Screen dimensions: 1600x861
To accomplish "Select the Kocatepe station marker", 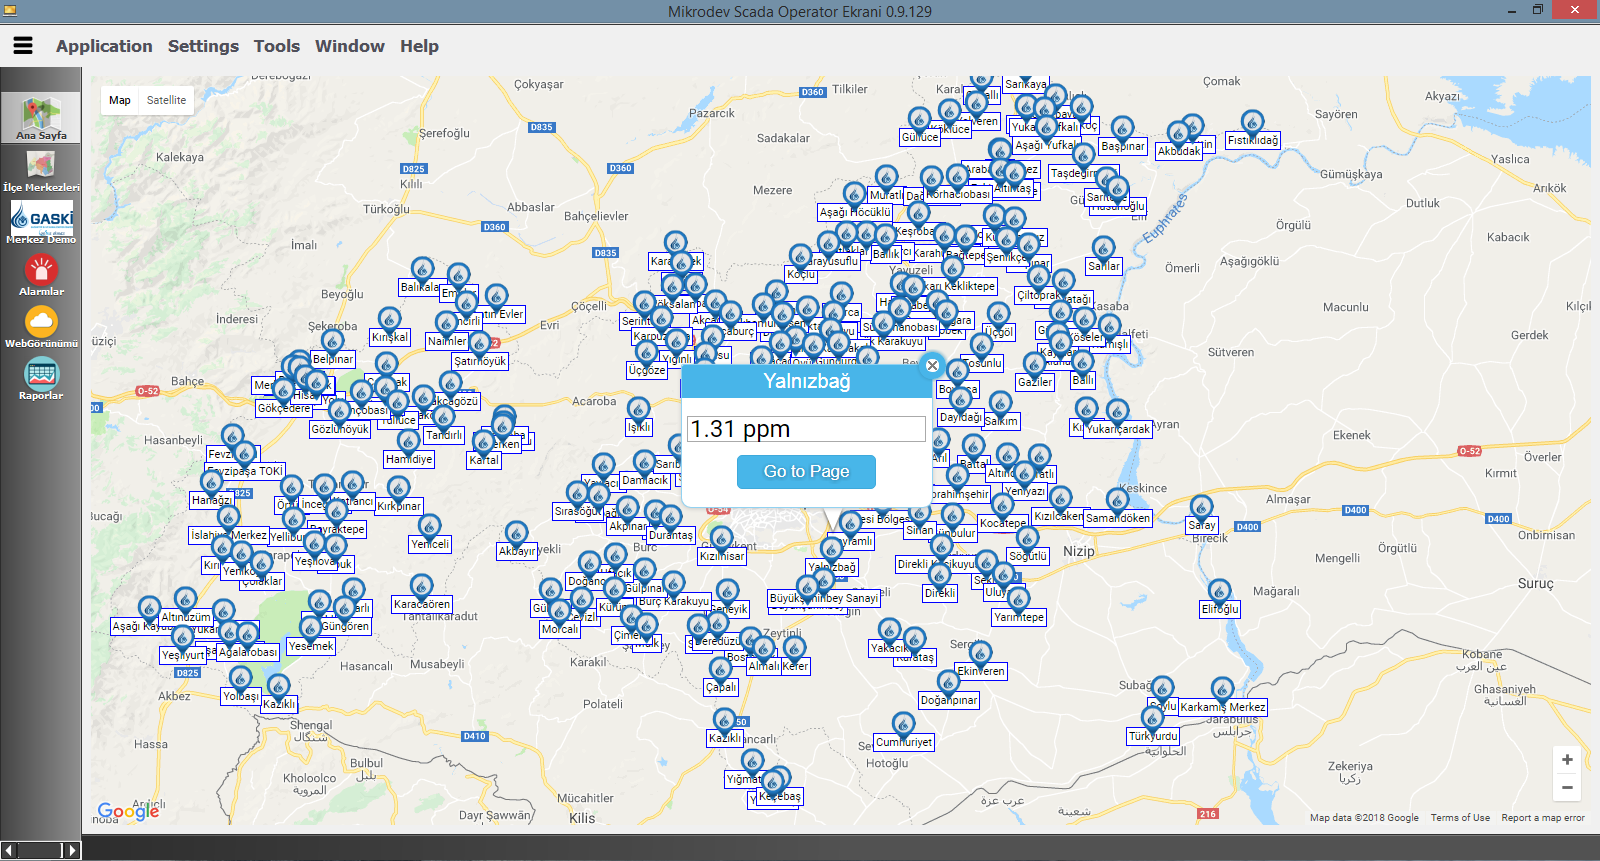I will [1002, 506].
